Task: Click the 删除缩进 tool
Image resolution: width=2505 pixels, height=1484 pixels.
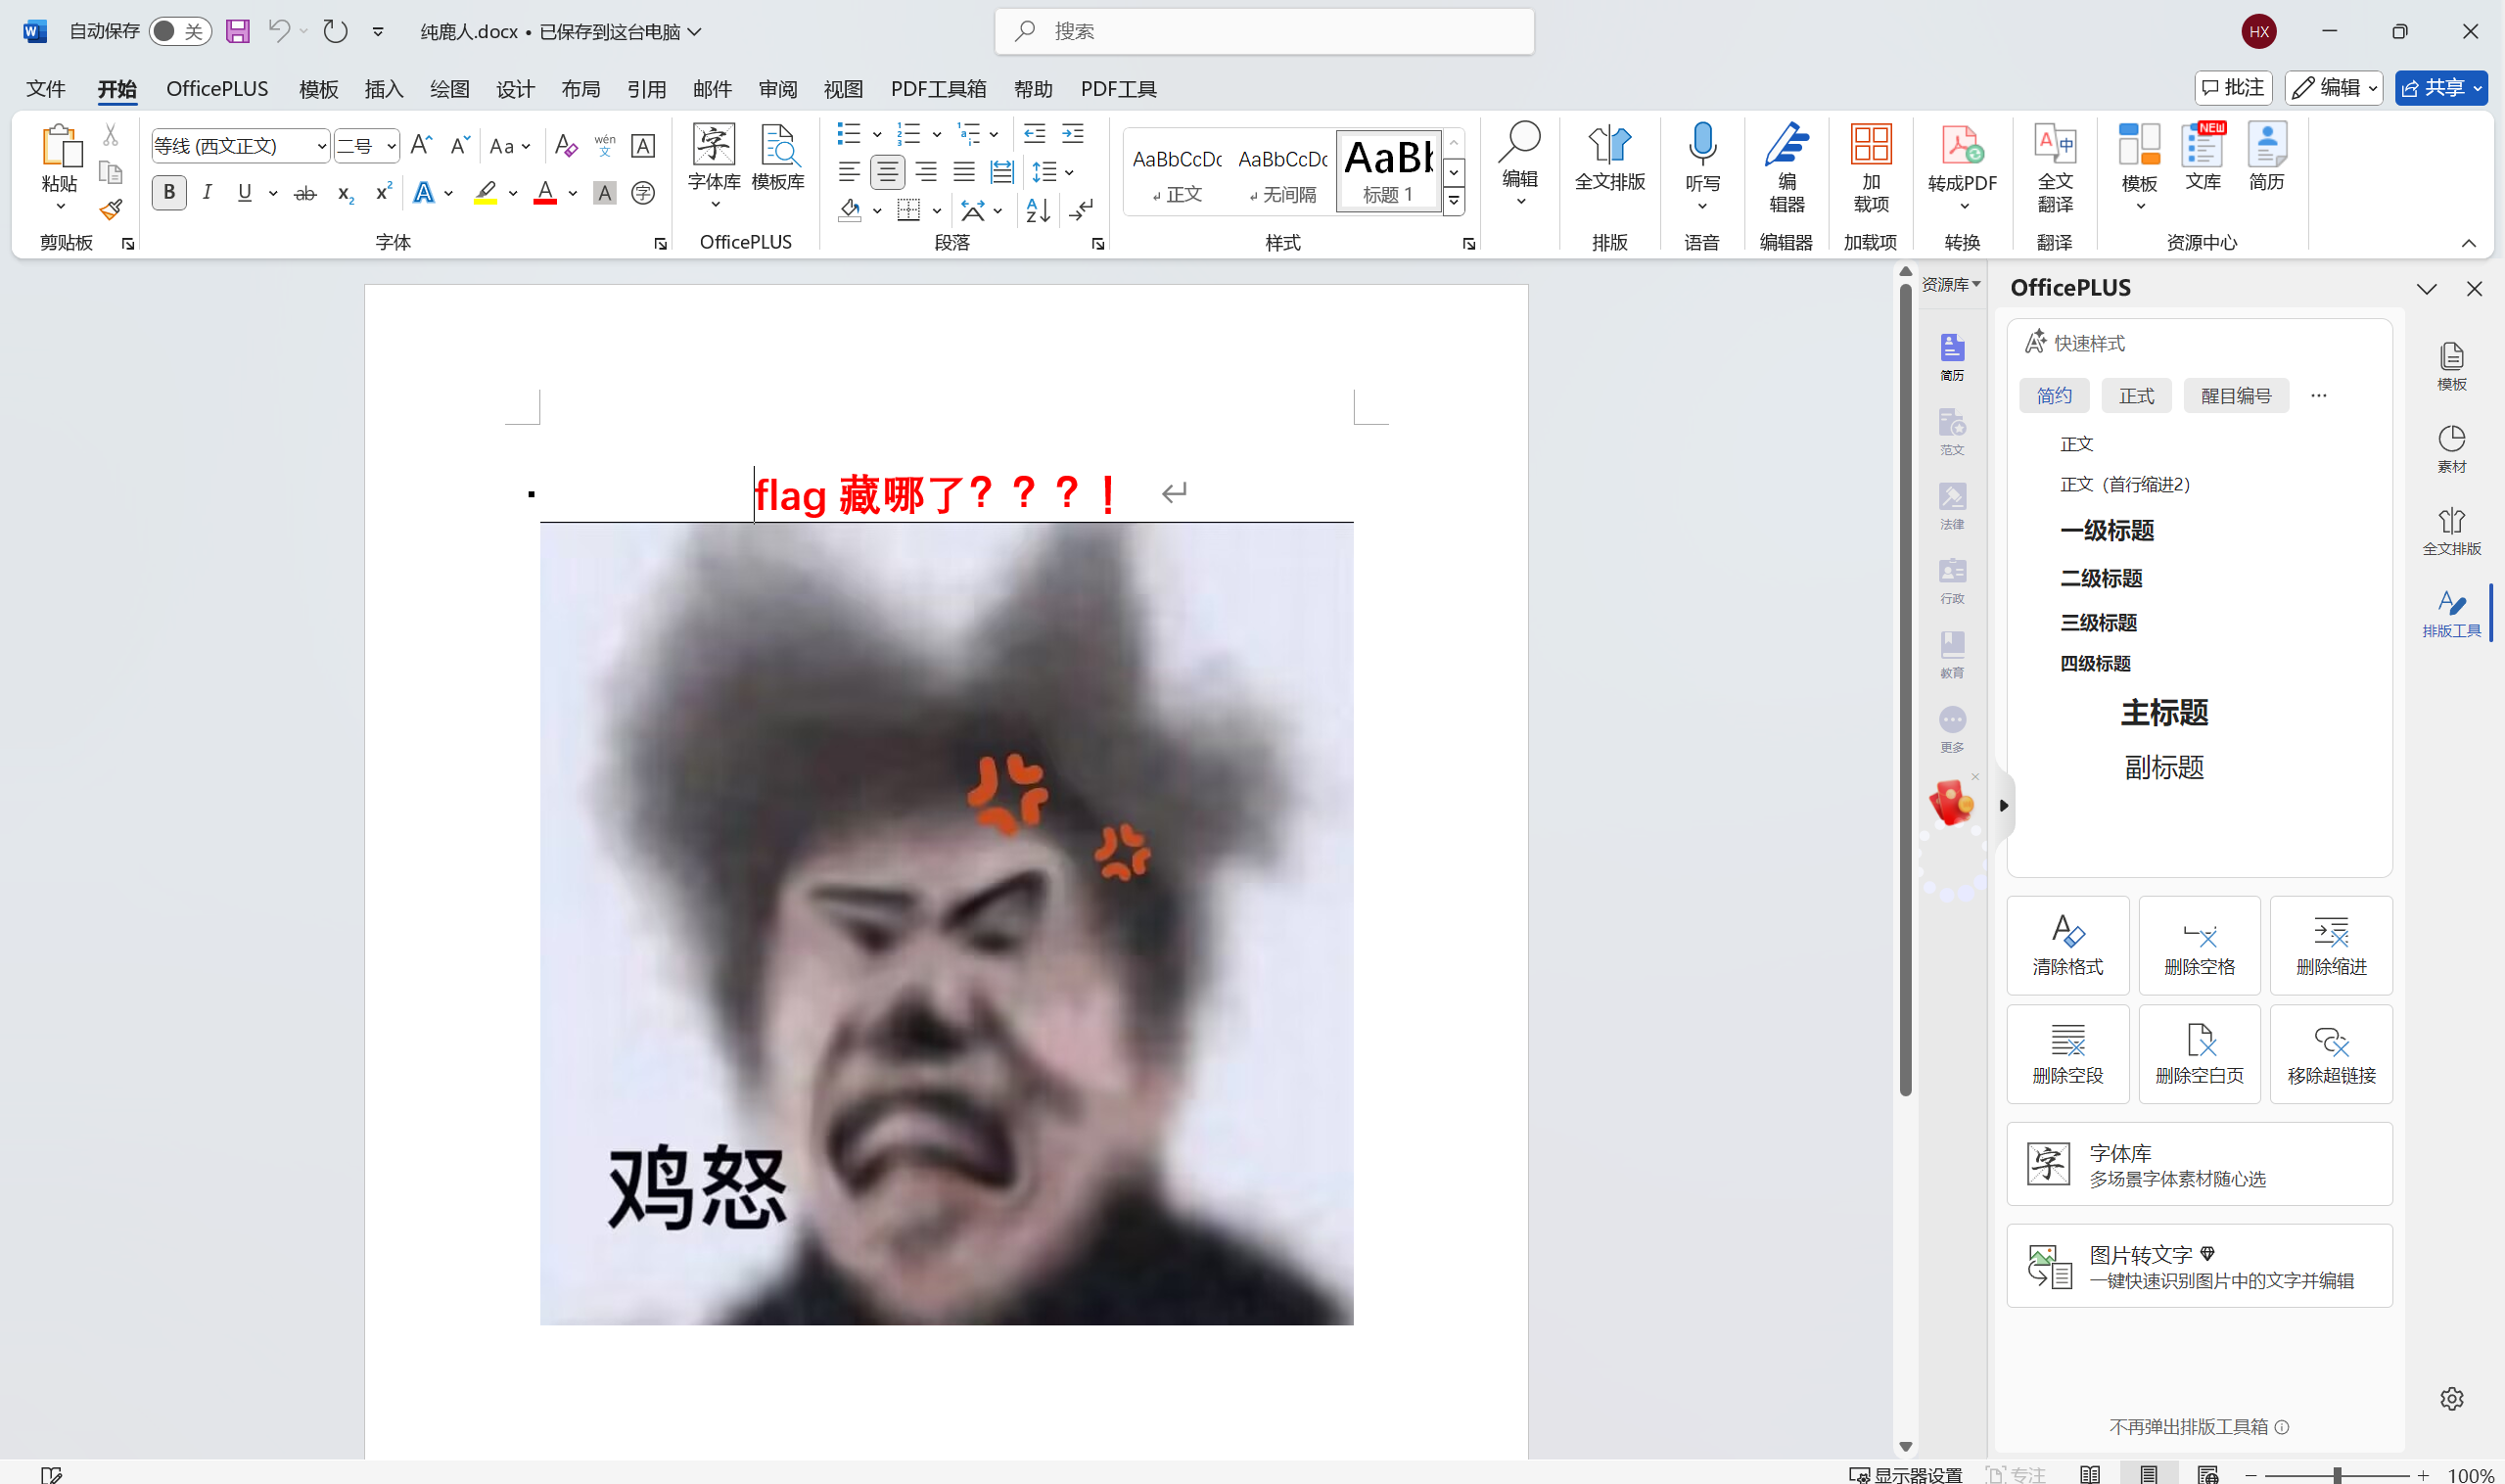Action: coord(2331,945)
